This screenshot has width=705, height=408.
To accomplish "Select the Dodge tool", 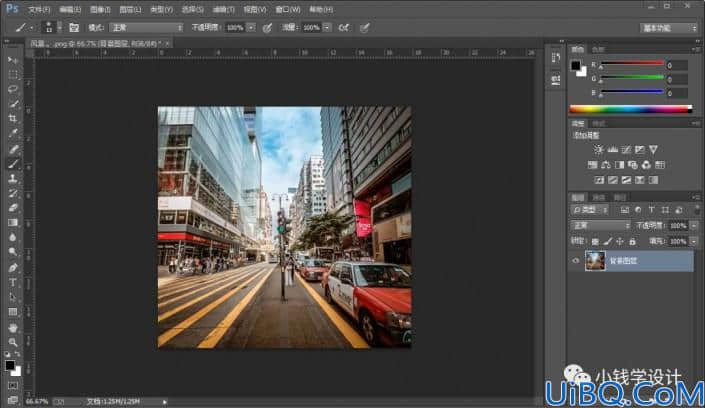I will 13,252.
